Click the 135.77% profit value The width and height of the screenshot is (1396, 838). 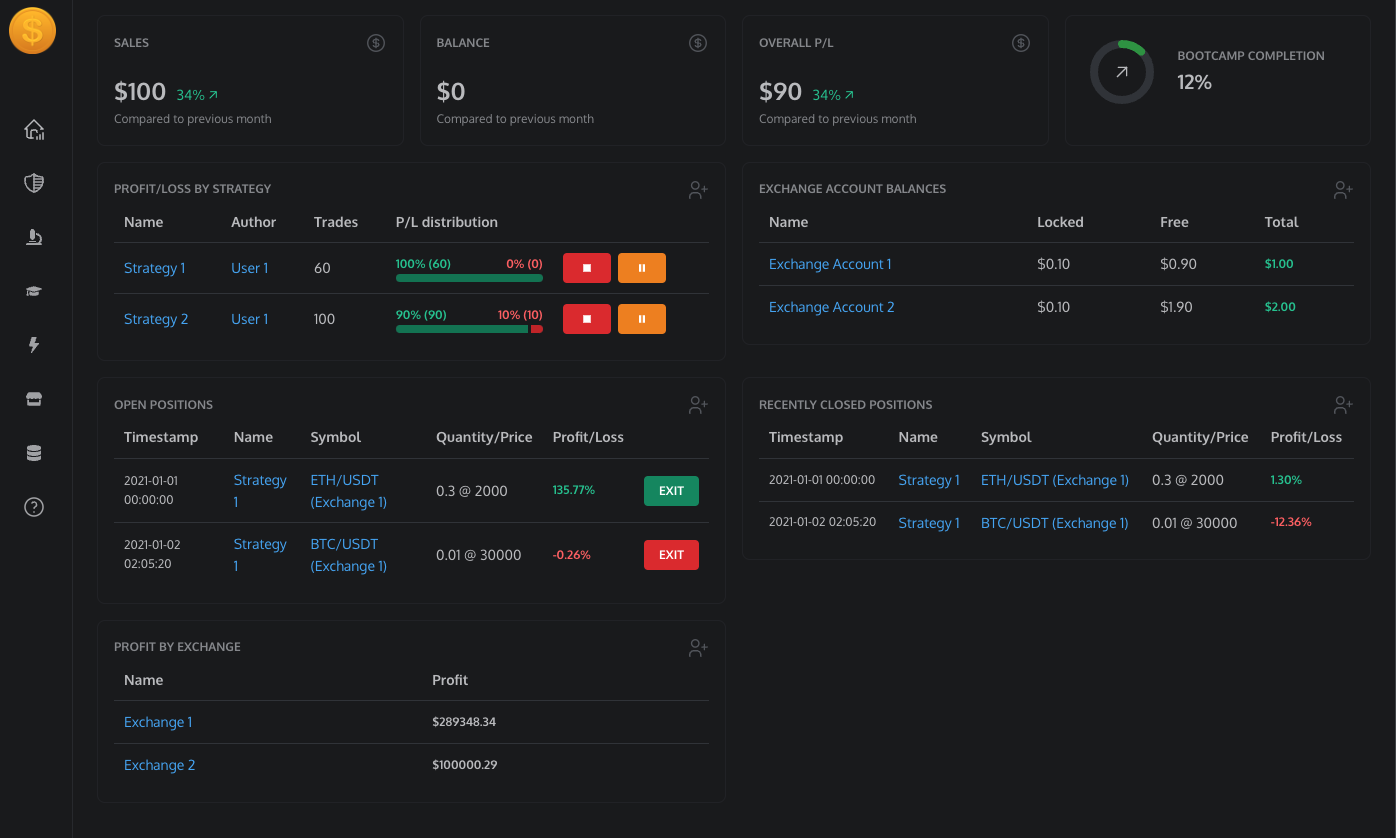pos(574,491)
